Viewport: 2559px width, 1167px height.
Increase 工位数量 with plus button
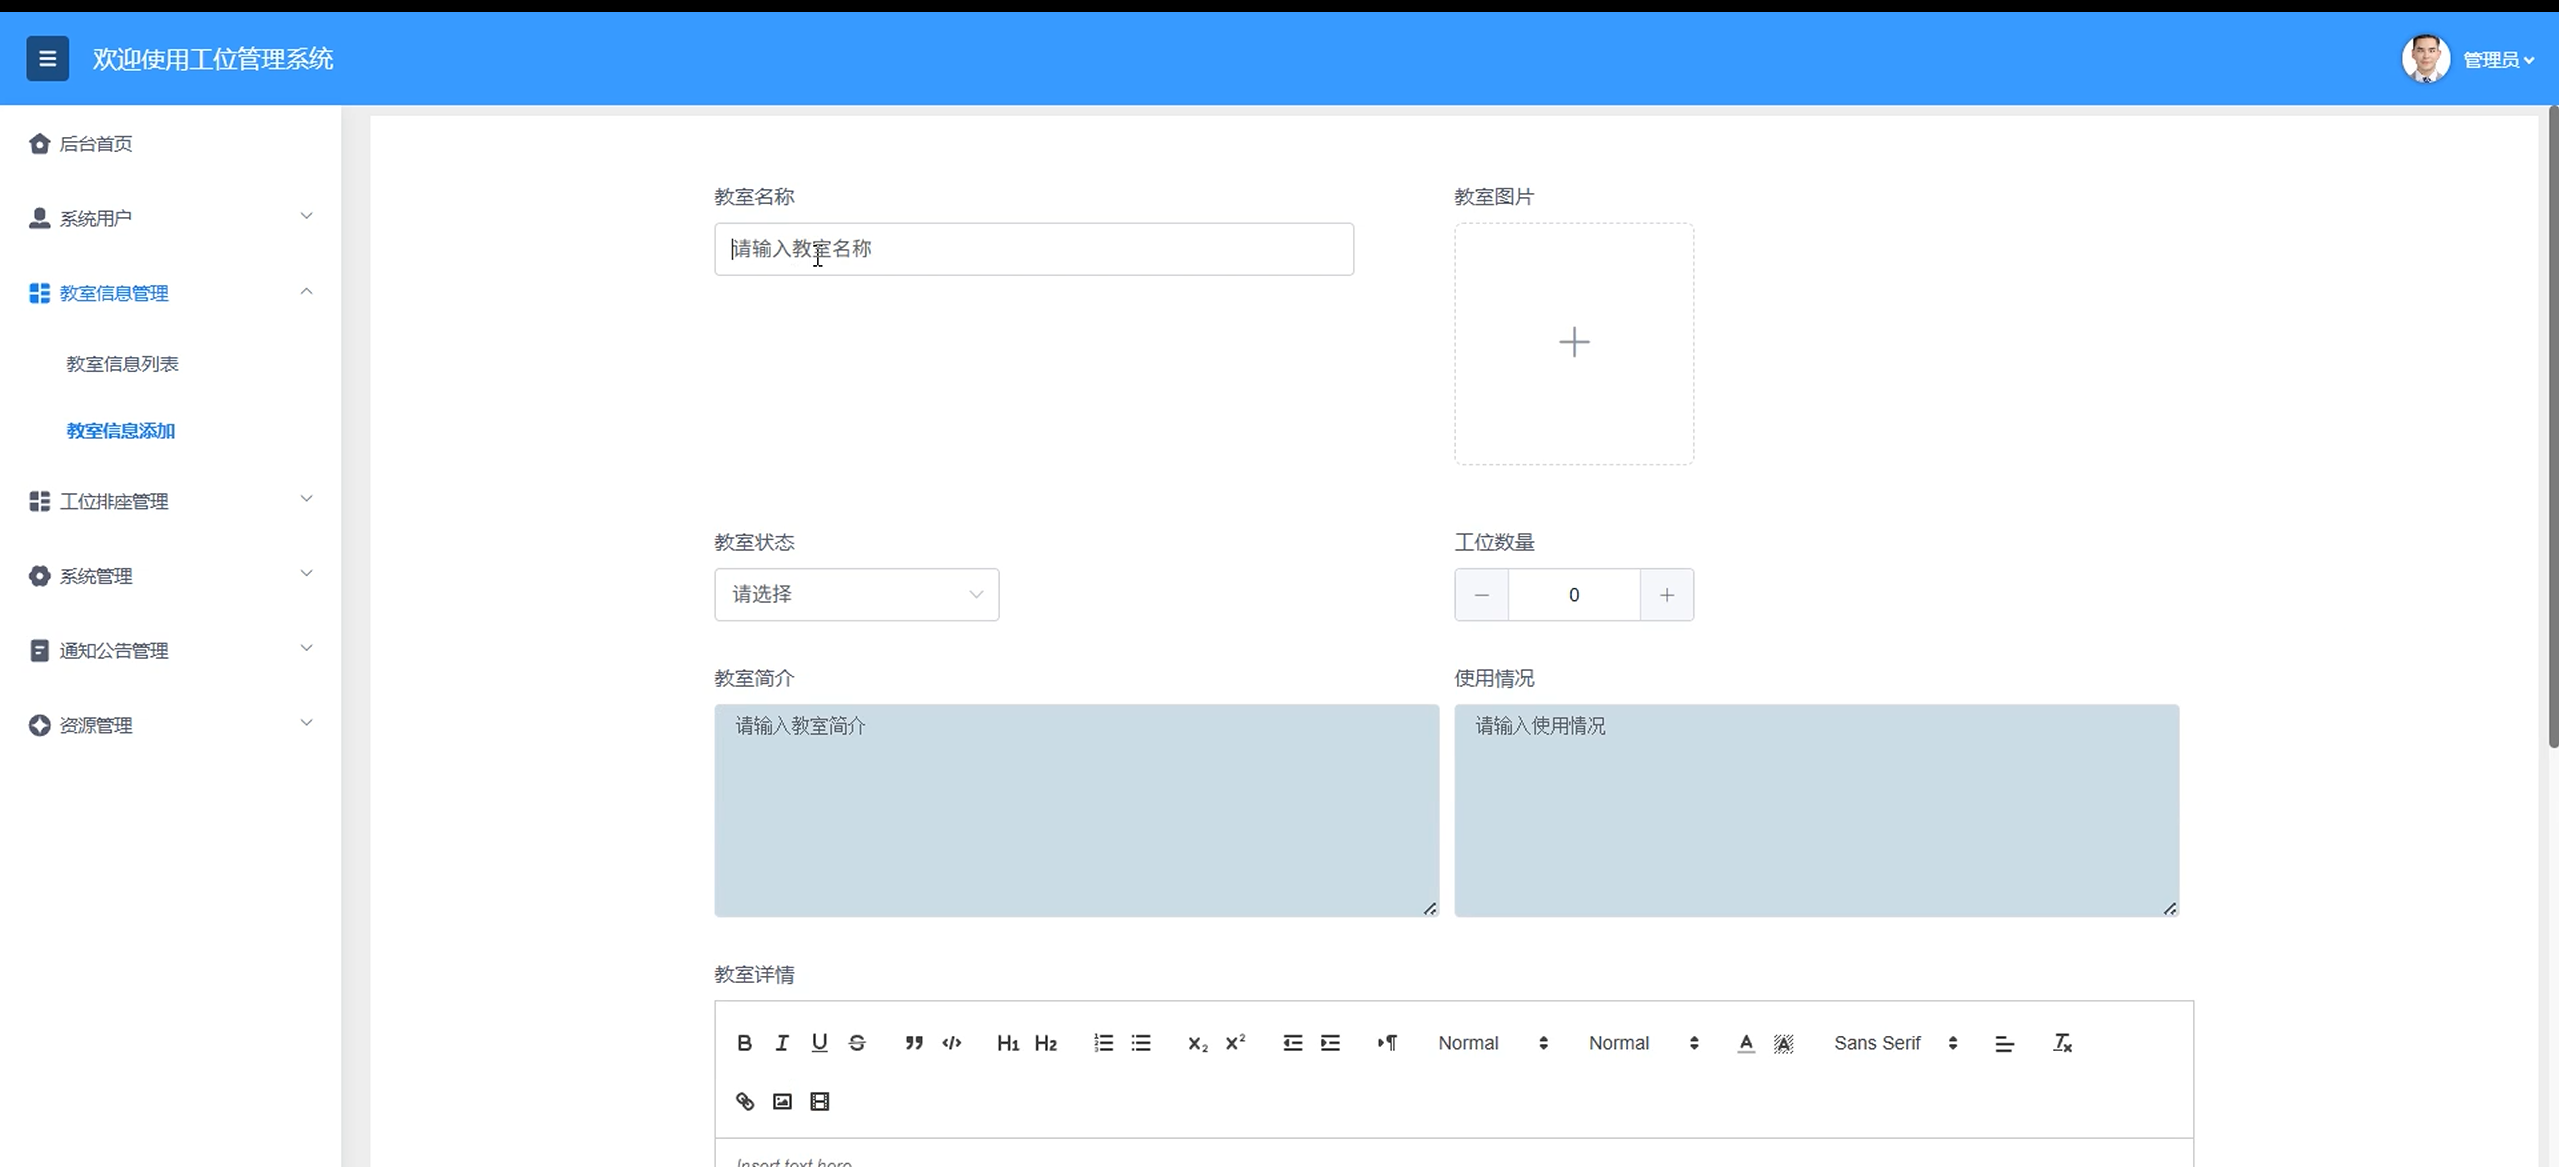tap(1666, 595)
